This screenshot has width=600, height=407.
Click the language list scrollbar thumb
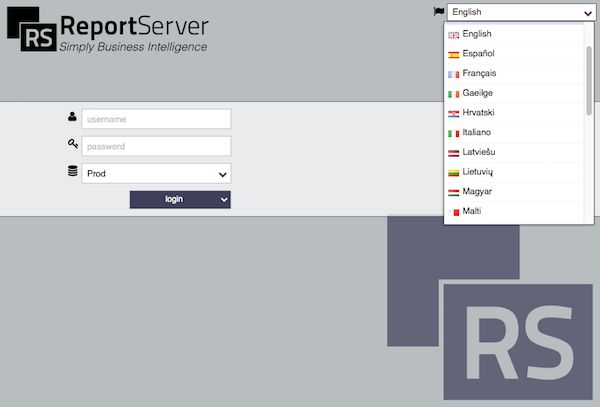589,80
